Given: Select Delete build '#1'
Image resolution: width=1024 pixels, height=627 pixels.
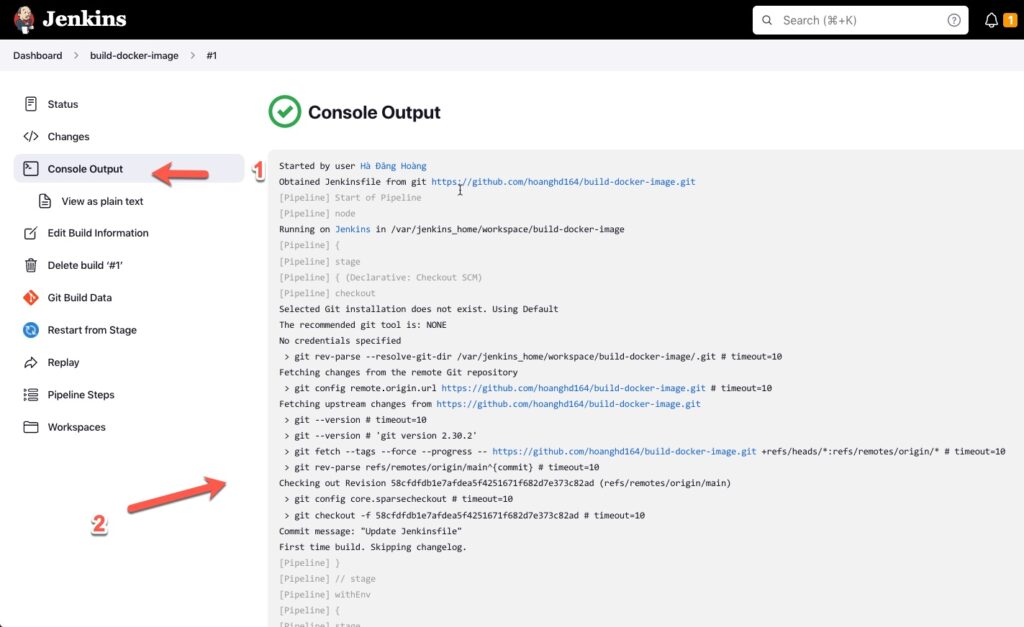Looking at the screenshot, I should [85, 265].
